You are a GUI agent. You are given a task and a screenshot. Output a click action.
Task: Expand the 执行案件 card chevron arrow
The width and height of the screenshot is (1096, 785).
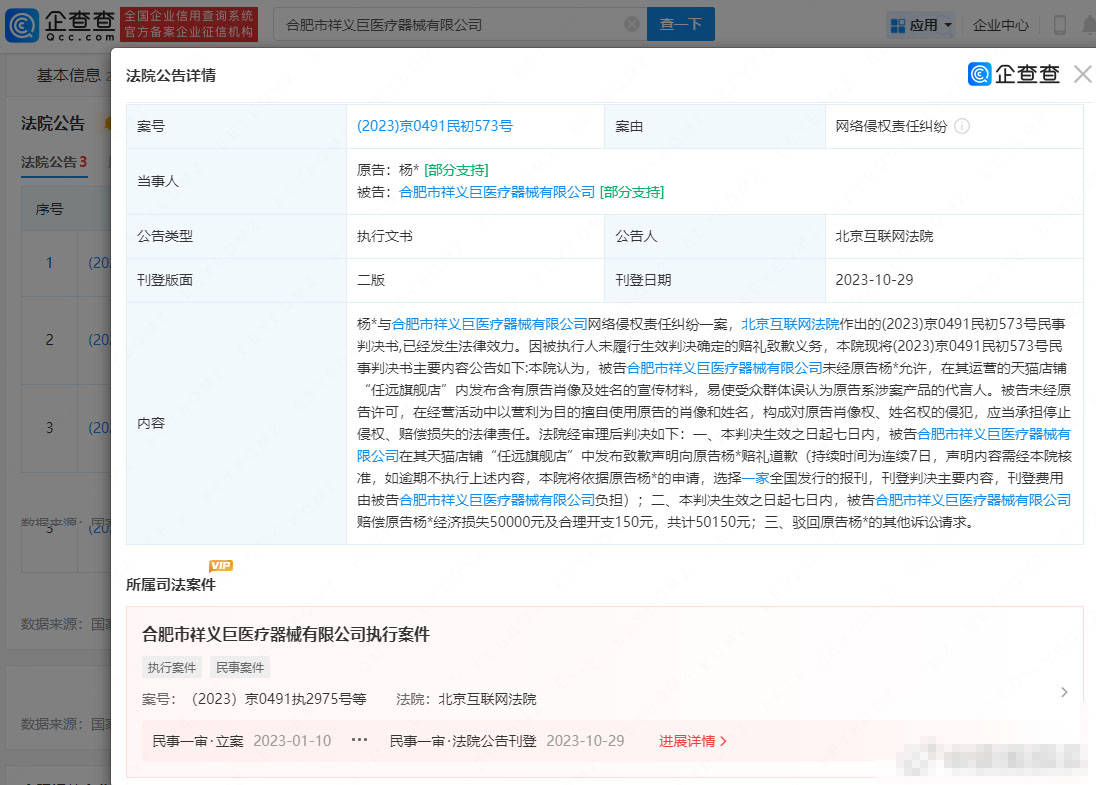[1064, 692]
